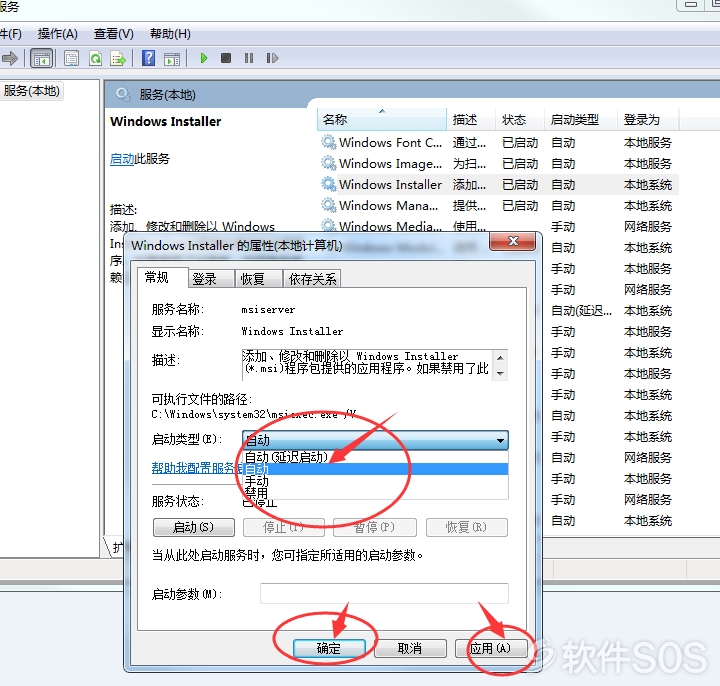Screen dimensions: 720x686
Task: Click the 启动(S) button
Action: [x=193, y=527]
